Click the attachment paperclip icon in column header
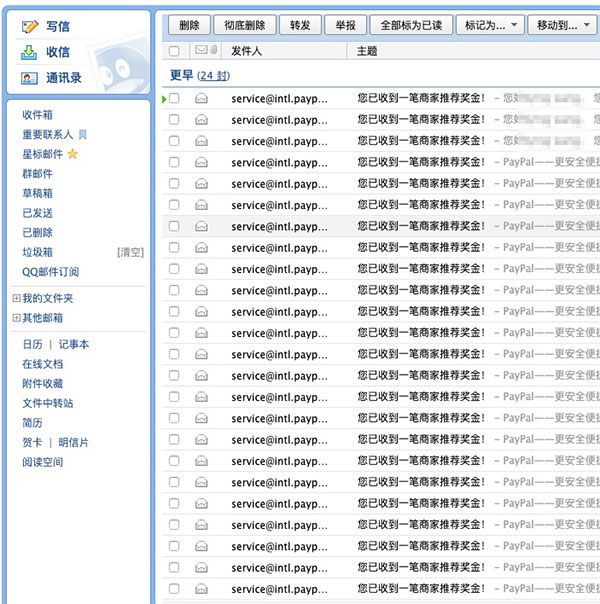Image resolution: width=600 pixels, height=604 pixels. coord(214,50)
